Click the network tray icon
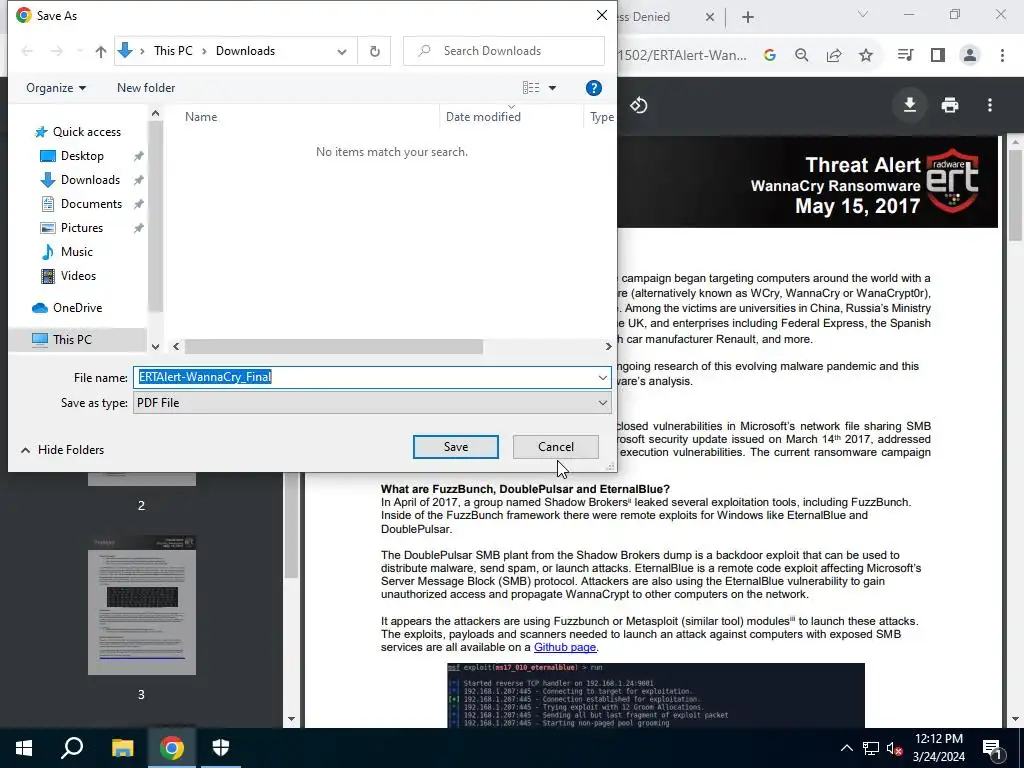Screen dimensions: 1024x768 click(x=871, y=748)
